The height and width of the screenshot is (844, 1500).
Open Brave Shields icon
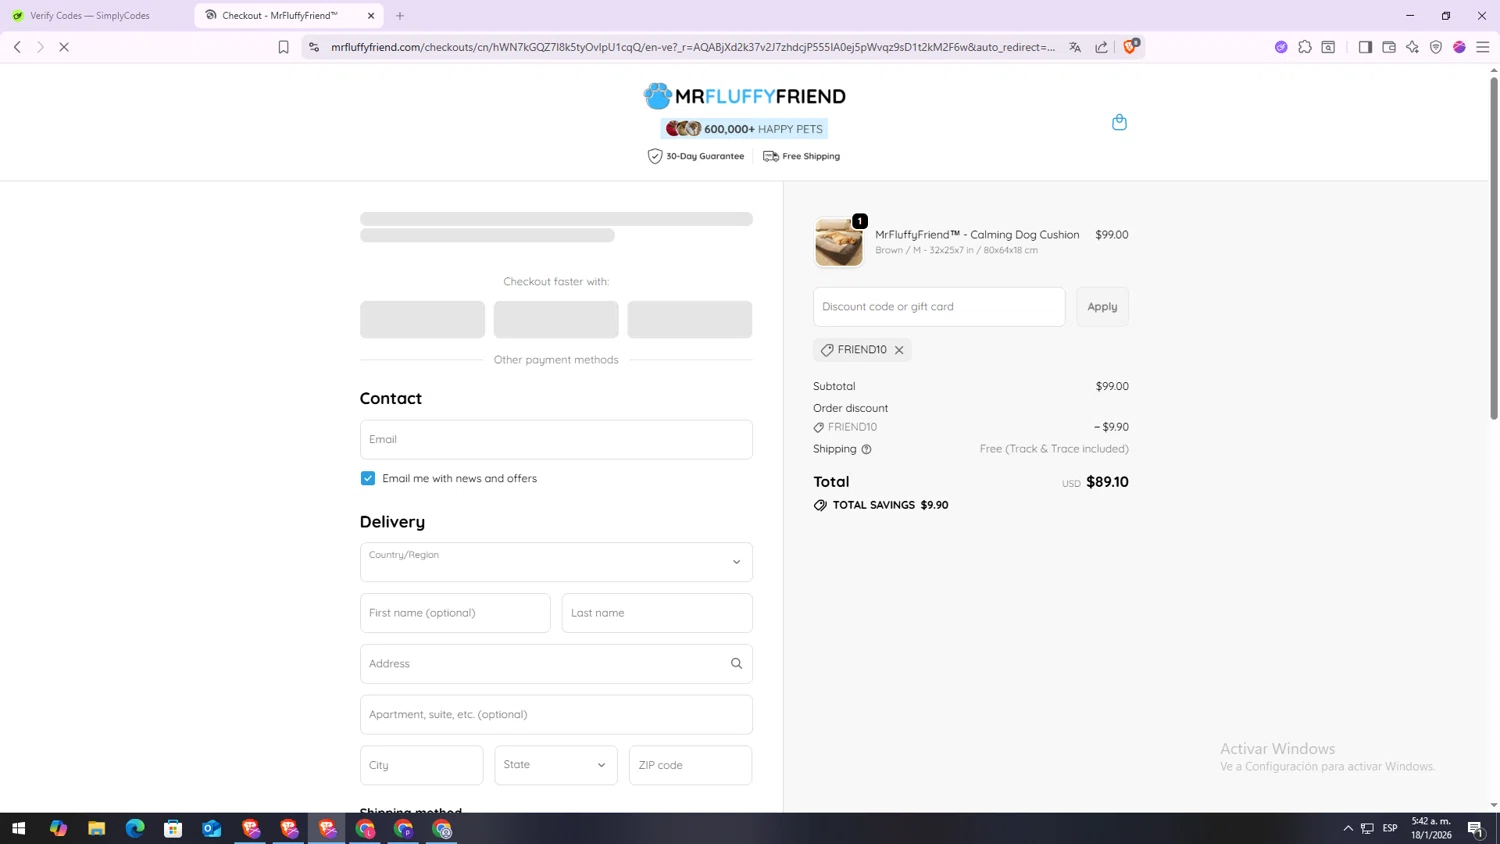coord(1131,46)
